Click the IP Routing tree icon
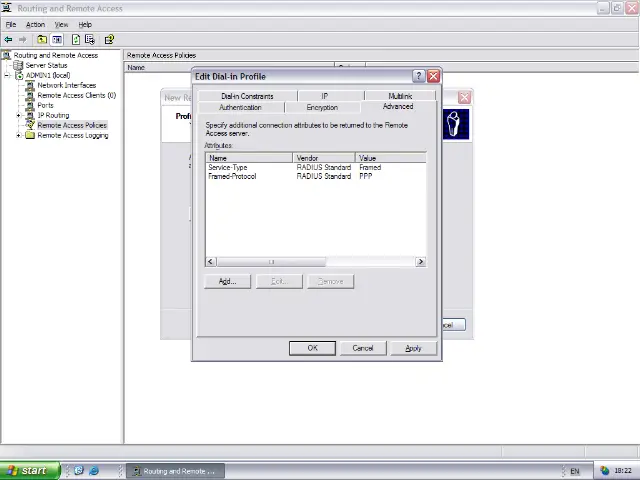Image resolution: width=640 pixels, height=480 pixels. coord(30,116)
